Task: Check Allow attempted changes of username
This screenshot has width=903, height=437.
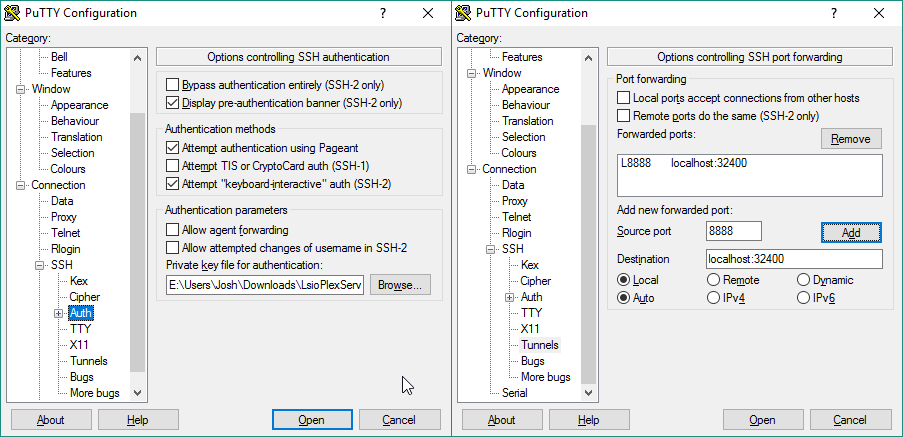Action: (x=172, y=248)
